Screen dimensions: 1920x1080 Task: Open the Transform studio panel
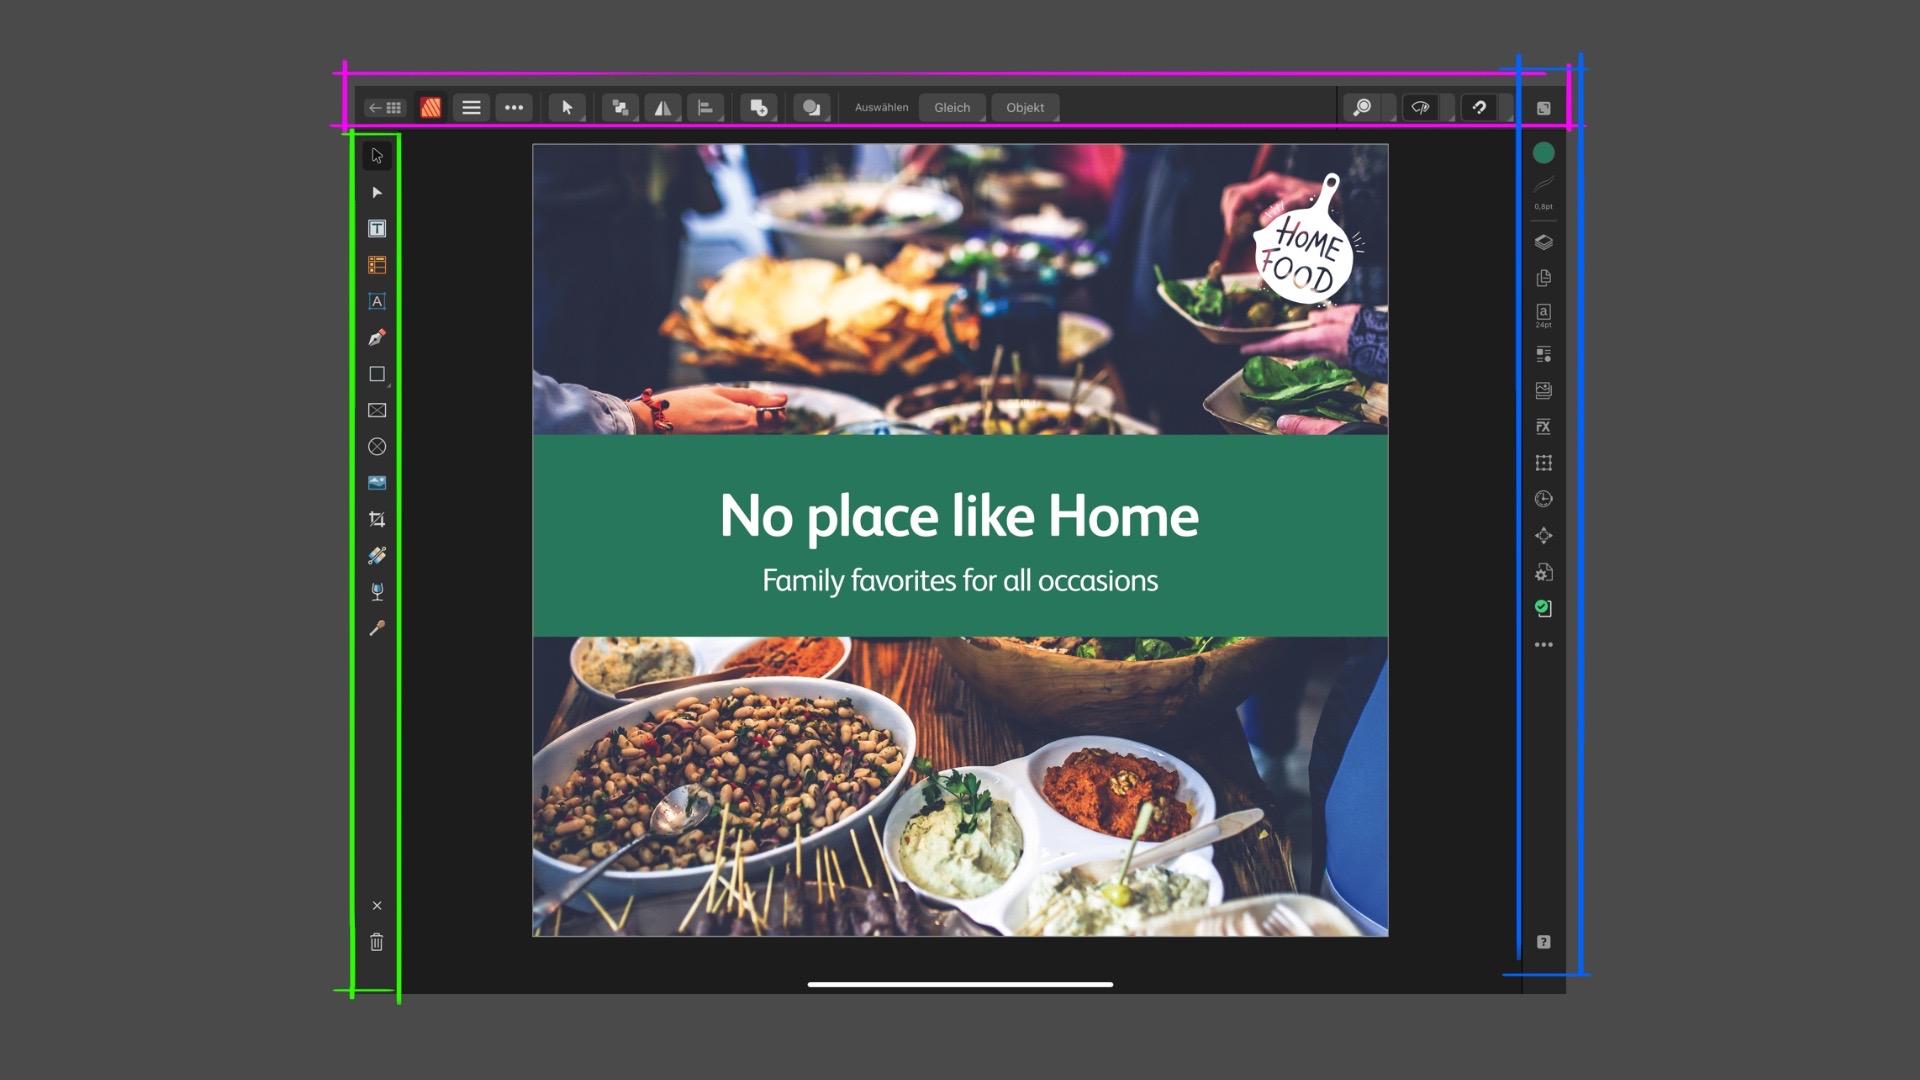pyautogui.click(x=1544, y=463)
